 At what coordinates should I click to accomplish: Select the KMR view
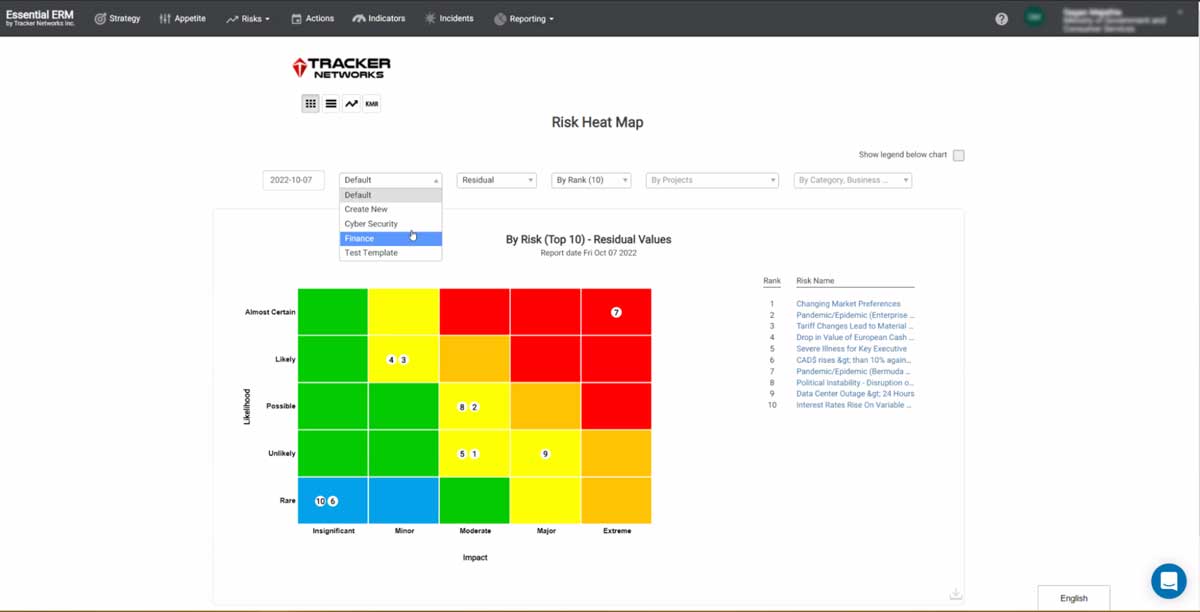pyautogui.click(x=371, y=103)
